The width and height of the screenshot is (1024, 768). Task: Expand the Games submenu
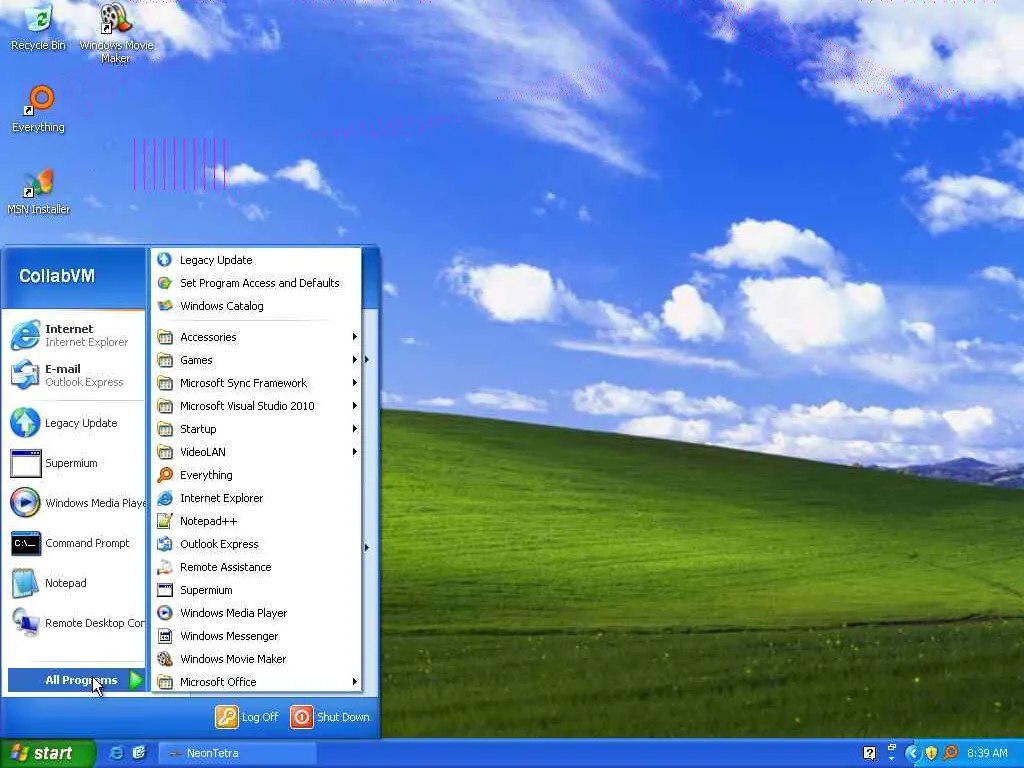(x=257, y=360)
